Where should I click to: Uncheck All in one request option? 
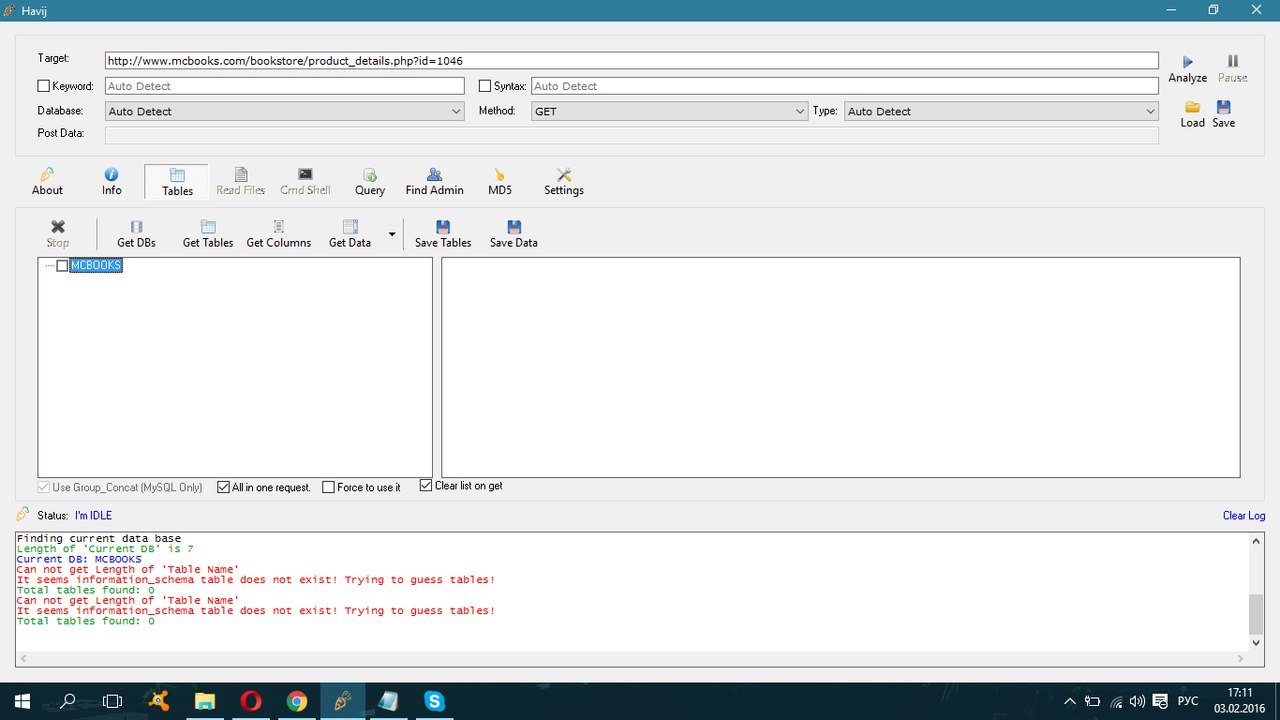[x=223, y=487]
